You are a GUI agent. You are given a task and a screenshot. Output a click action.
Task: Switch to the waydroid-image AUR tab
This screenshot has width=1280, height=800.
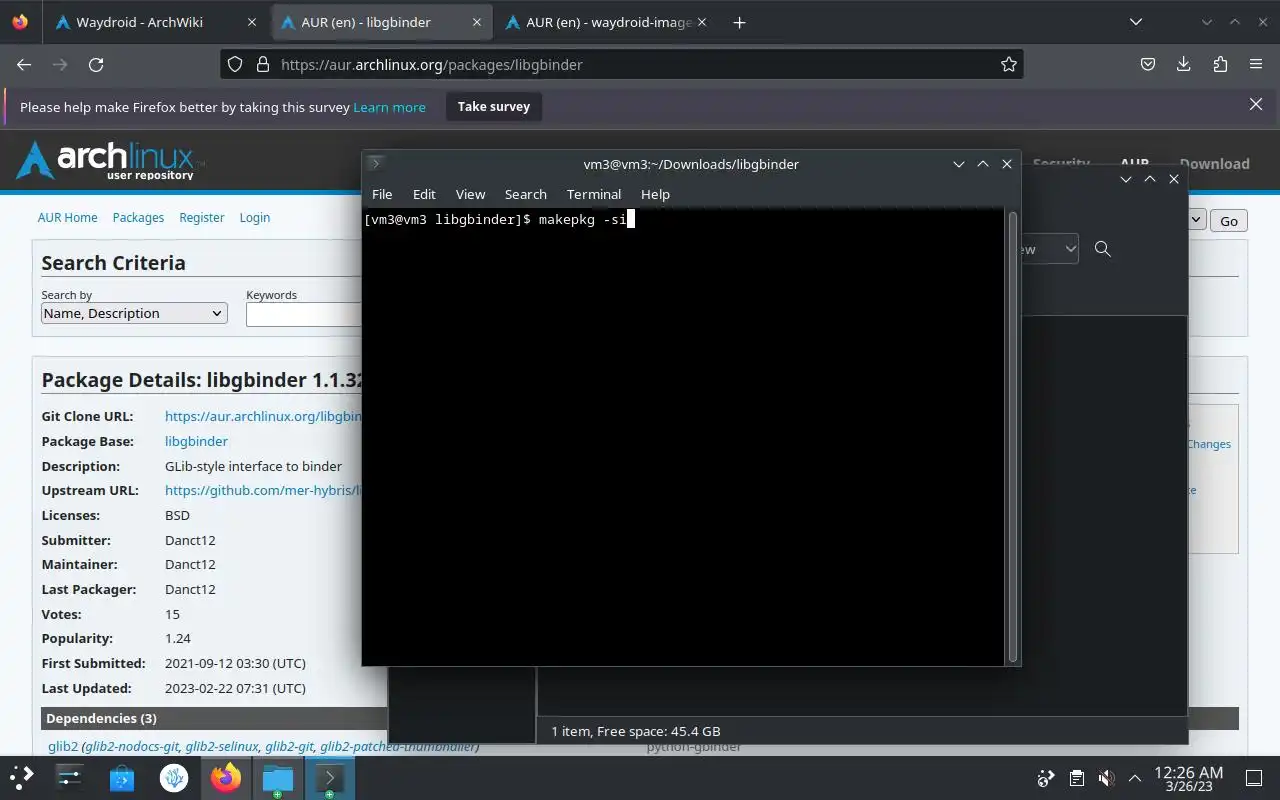607,22
